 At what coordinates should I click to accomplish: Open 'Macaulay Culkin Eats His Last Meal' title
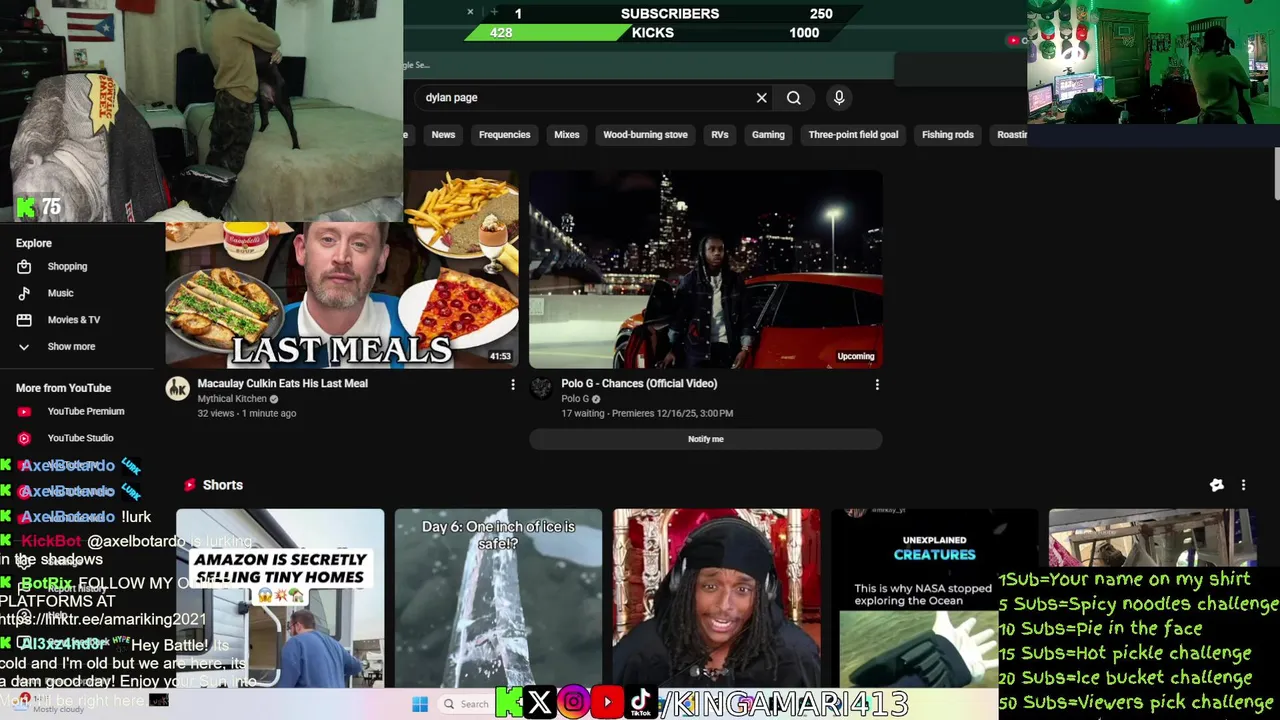[282, 384]
